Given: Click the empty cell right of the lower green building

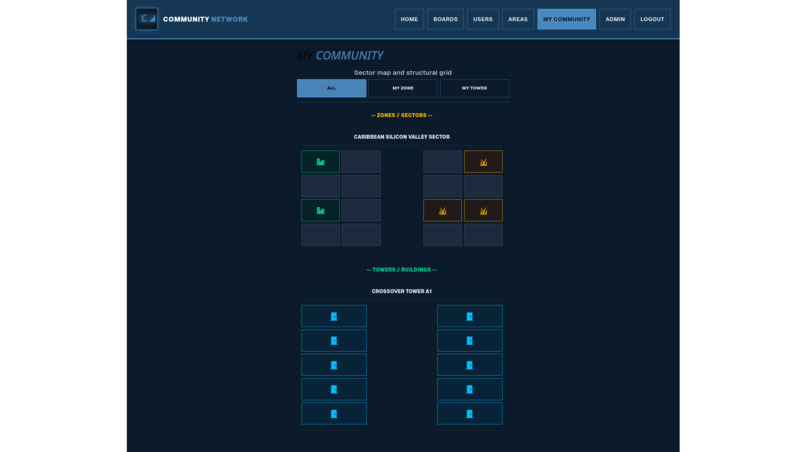Looking at the screenshot, I should (361, 210).
